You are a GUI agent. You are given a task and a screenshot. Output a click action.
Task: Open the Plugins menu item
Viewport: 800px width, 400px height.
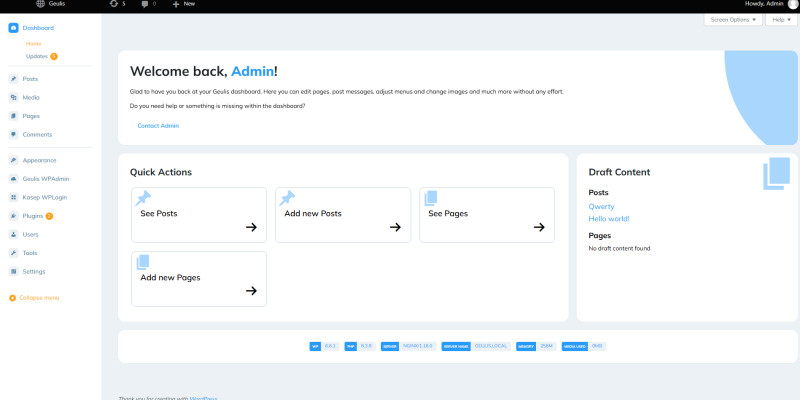[33, 215]
